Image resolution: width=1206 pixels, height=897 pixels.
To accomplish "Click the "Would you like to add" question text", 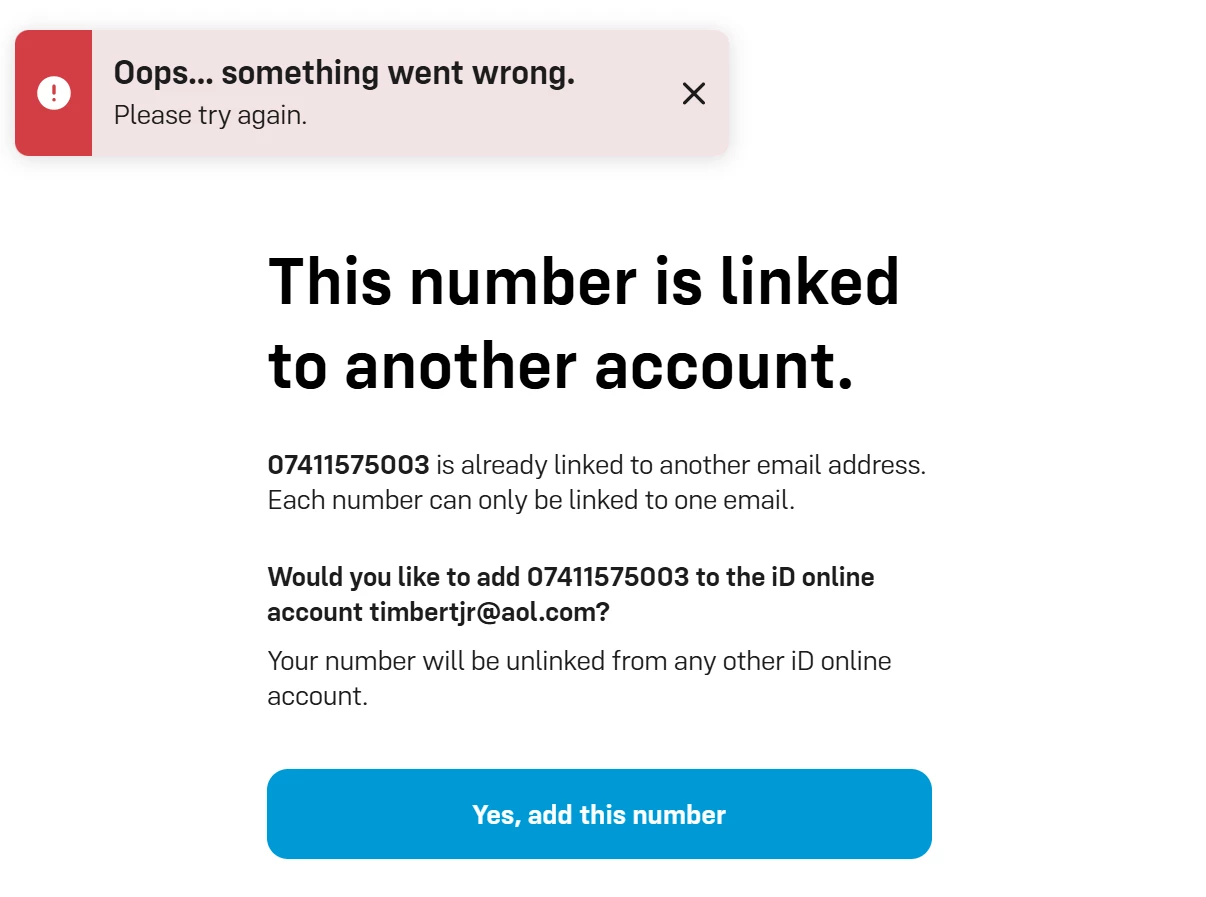I will pyautogui.click(x=394, y=577).
